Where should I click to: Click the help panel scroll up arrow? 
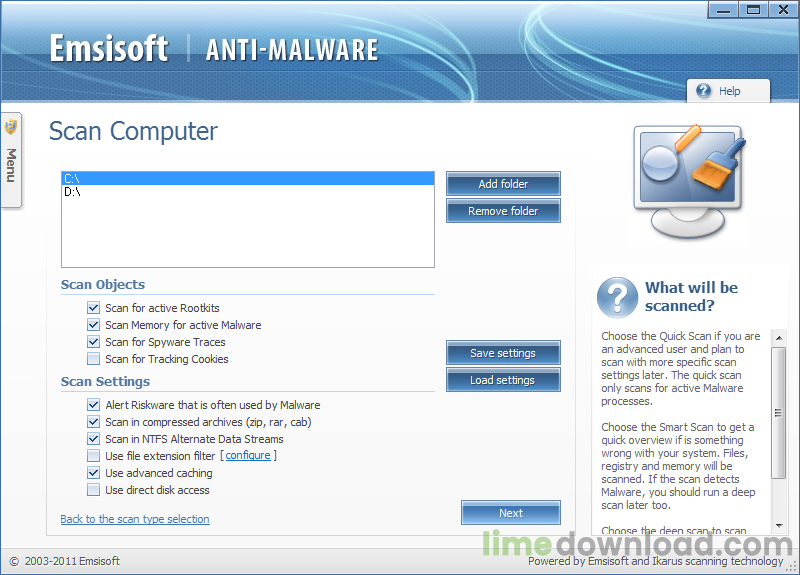[779, 337]
